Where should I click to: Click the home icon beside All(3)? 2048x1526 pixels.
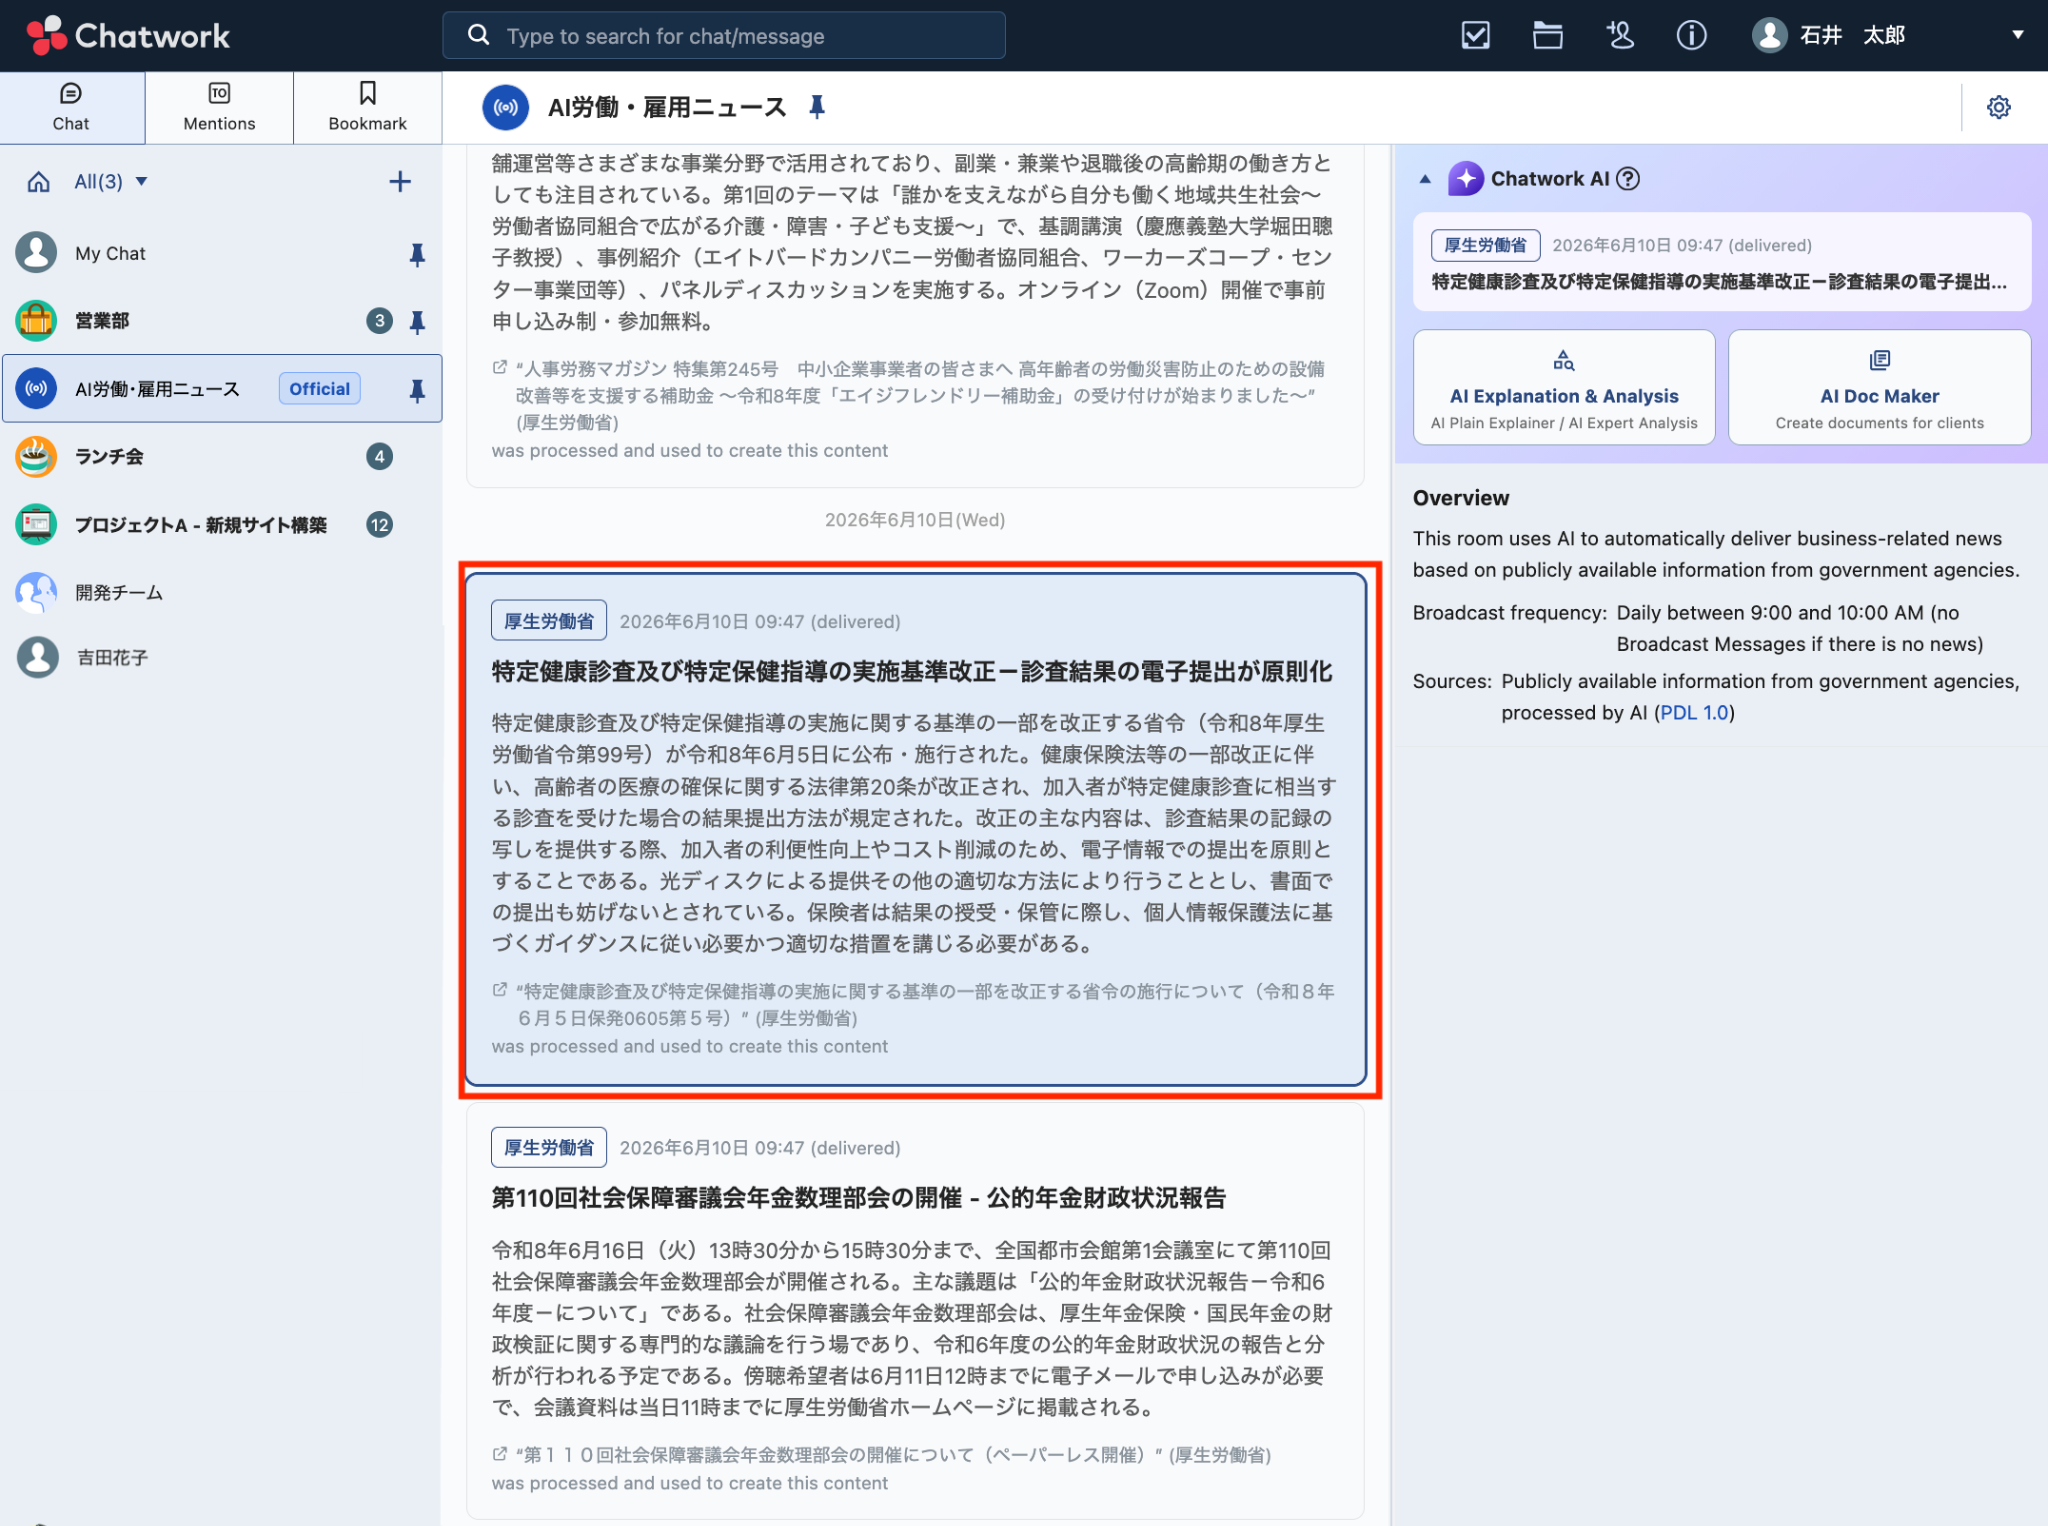click(x=38, y=182)
